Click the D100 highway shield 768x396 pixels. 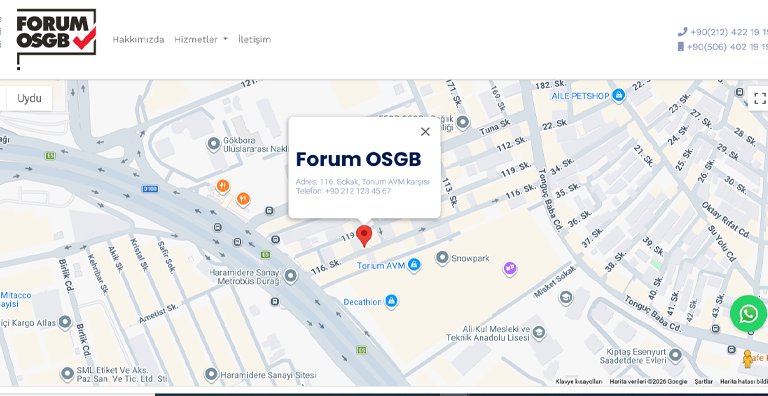point(150,189)
